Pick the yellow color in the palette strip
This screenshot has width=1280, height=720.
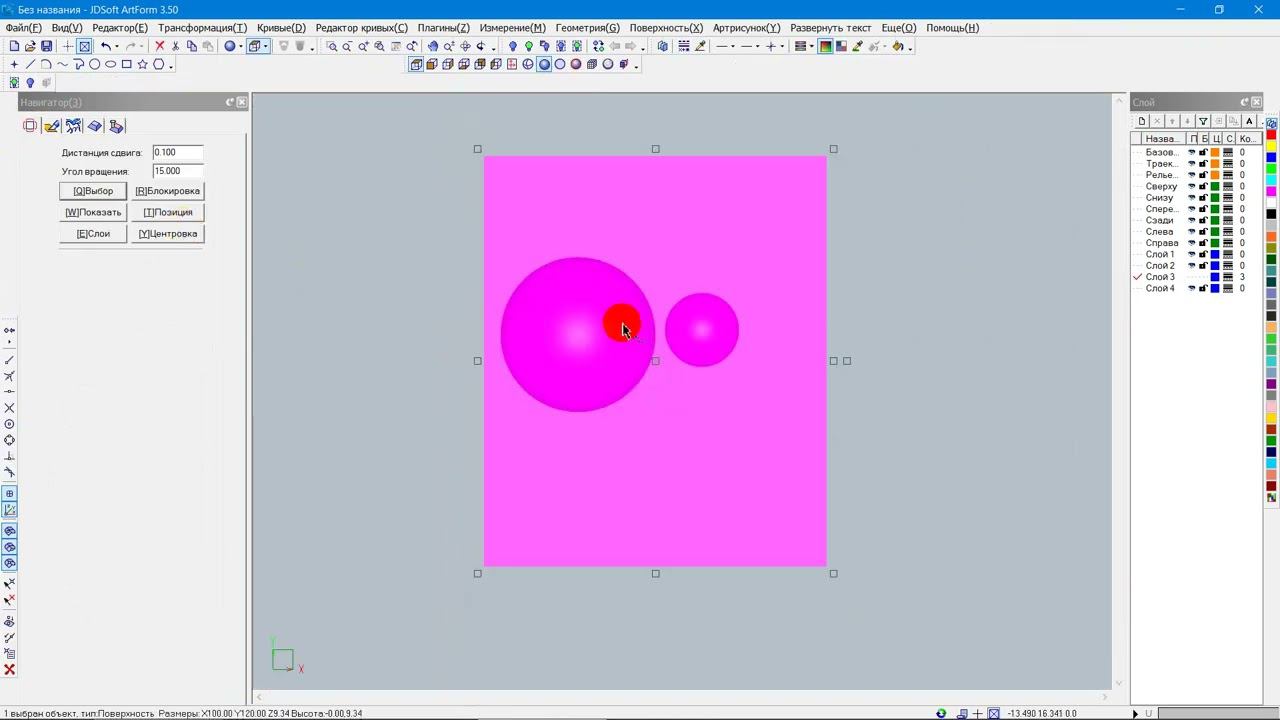[x=1272, y=146]
